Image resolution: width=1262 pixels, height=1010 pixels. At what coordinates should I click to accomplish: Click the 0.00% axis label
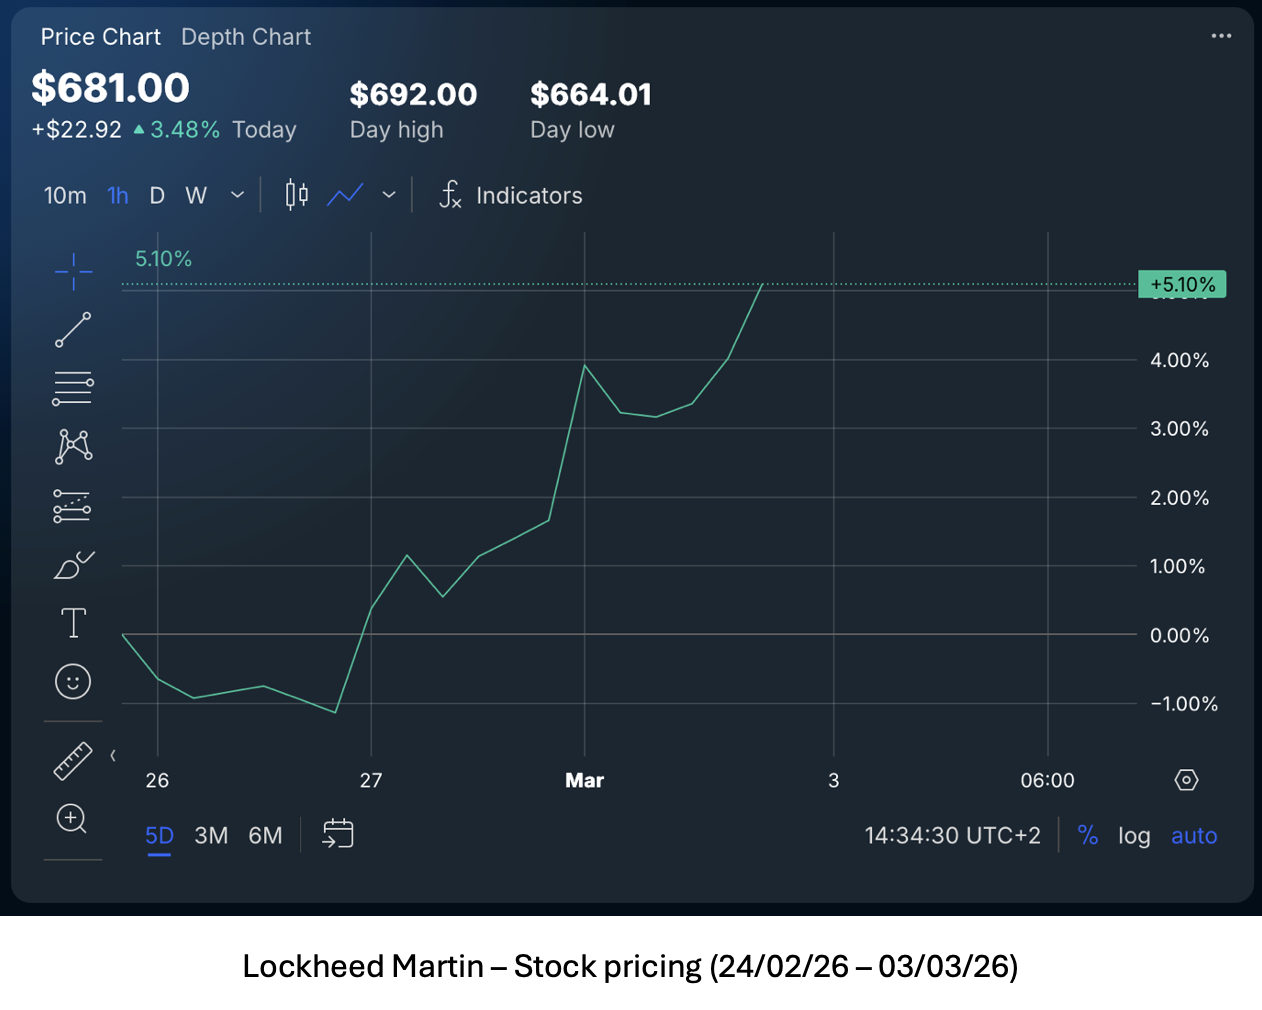(1179, 635)
